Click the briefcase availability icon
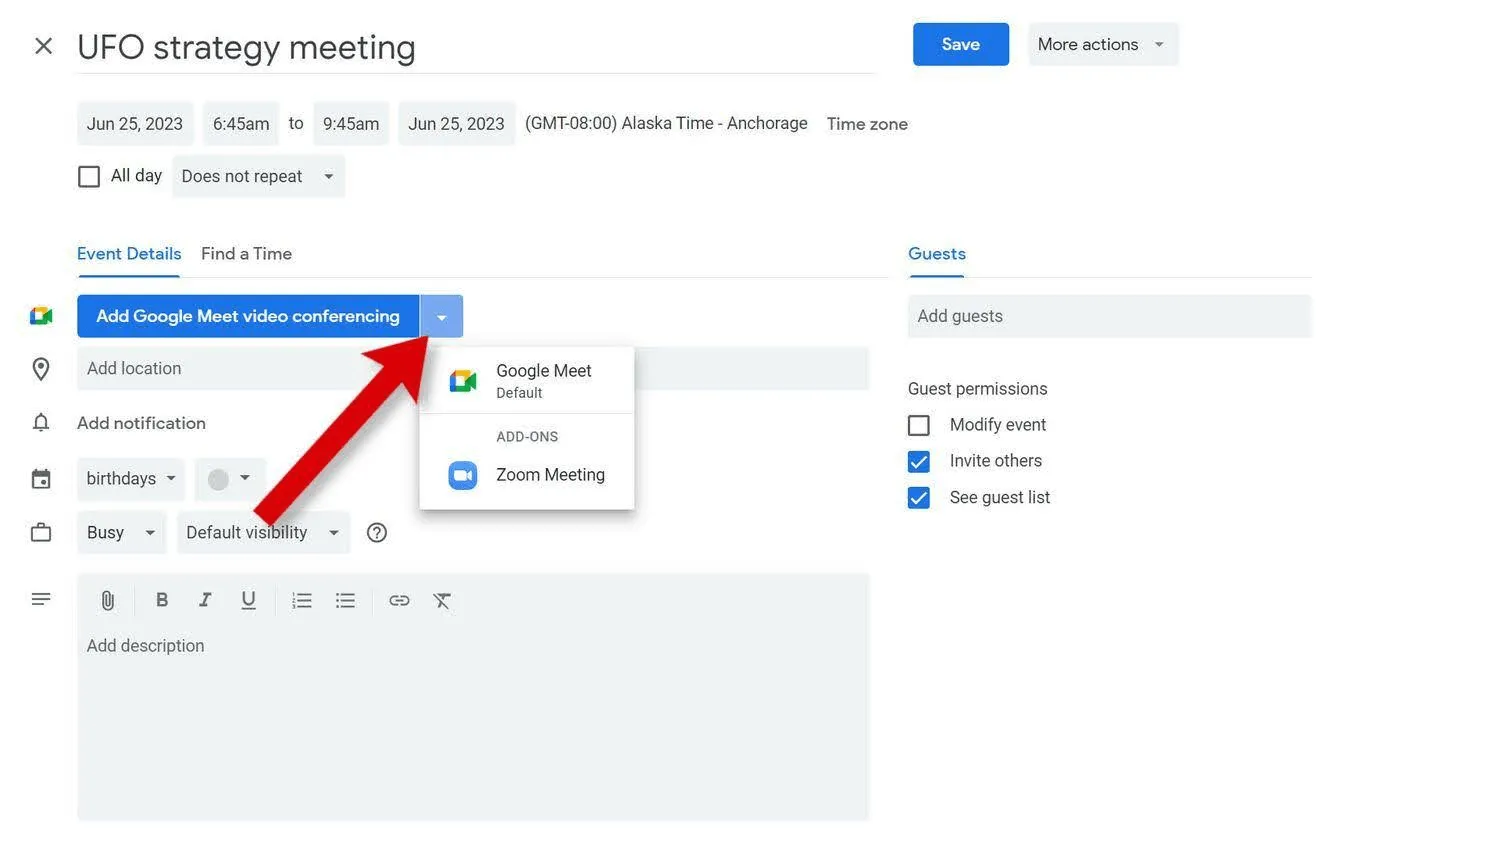The width and height of the screenshot is (1500, 844). click(x=41, y=533)
